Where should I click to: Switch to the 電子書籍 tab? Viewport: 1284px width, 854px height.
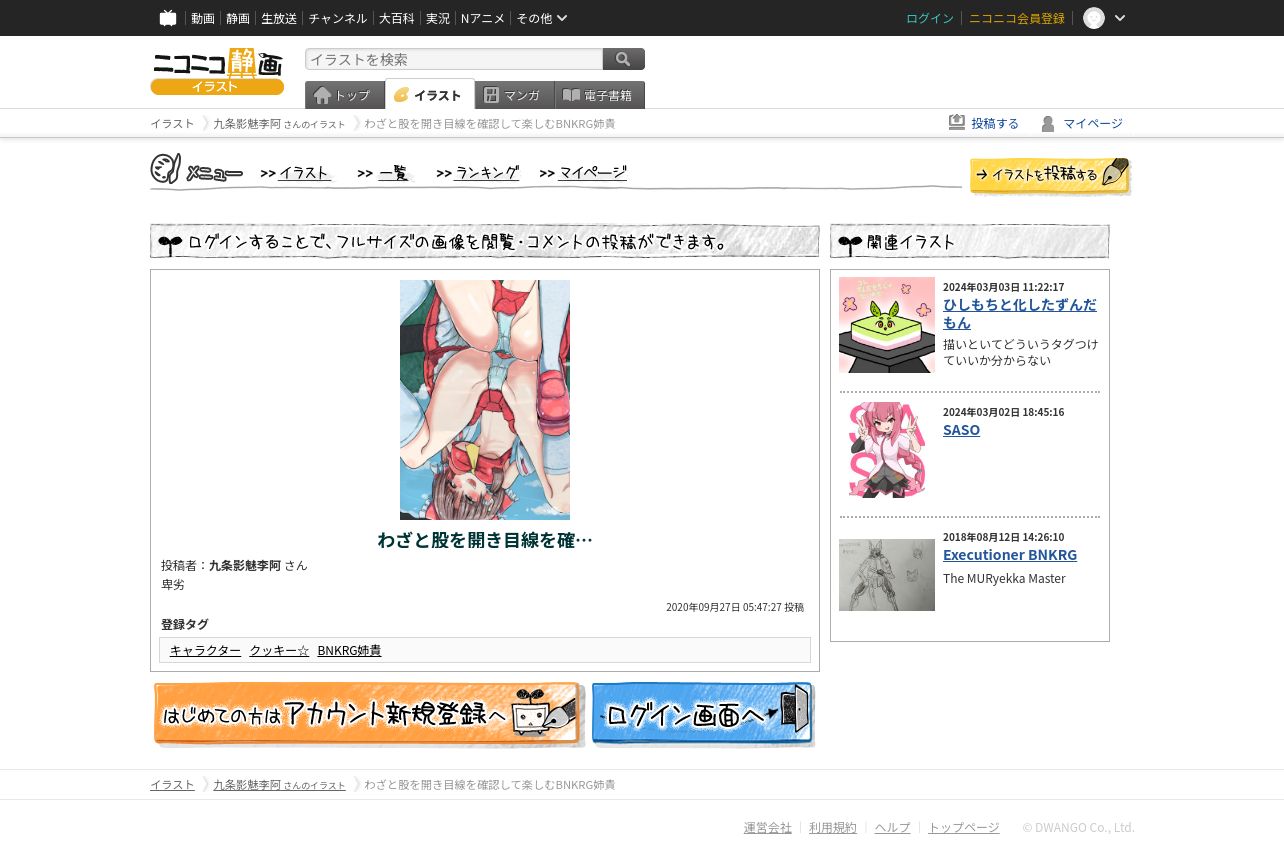600,95
